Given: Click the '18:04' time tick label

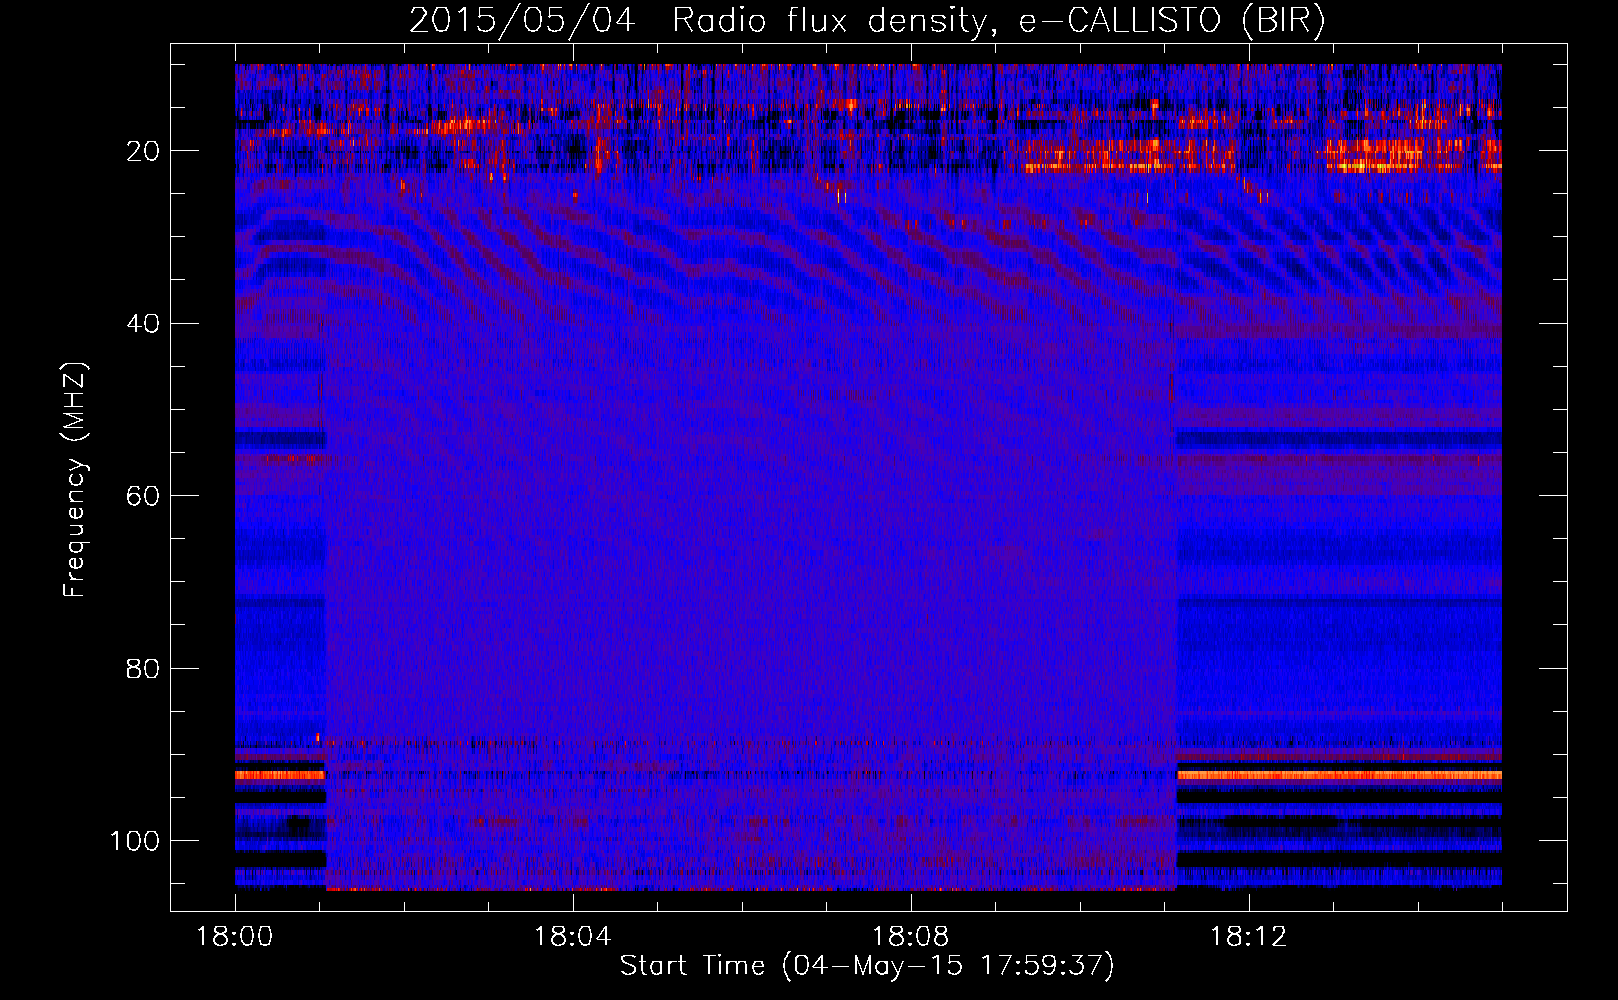Looking at the screenshot, I should click(x=573, y=937).
